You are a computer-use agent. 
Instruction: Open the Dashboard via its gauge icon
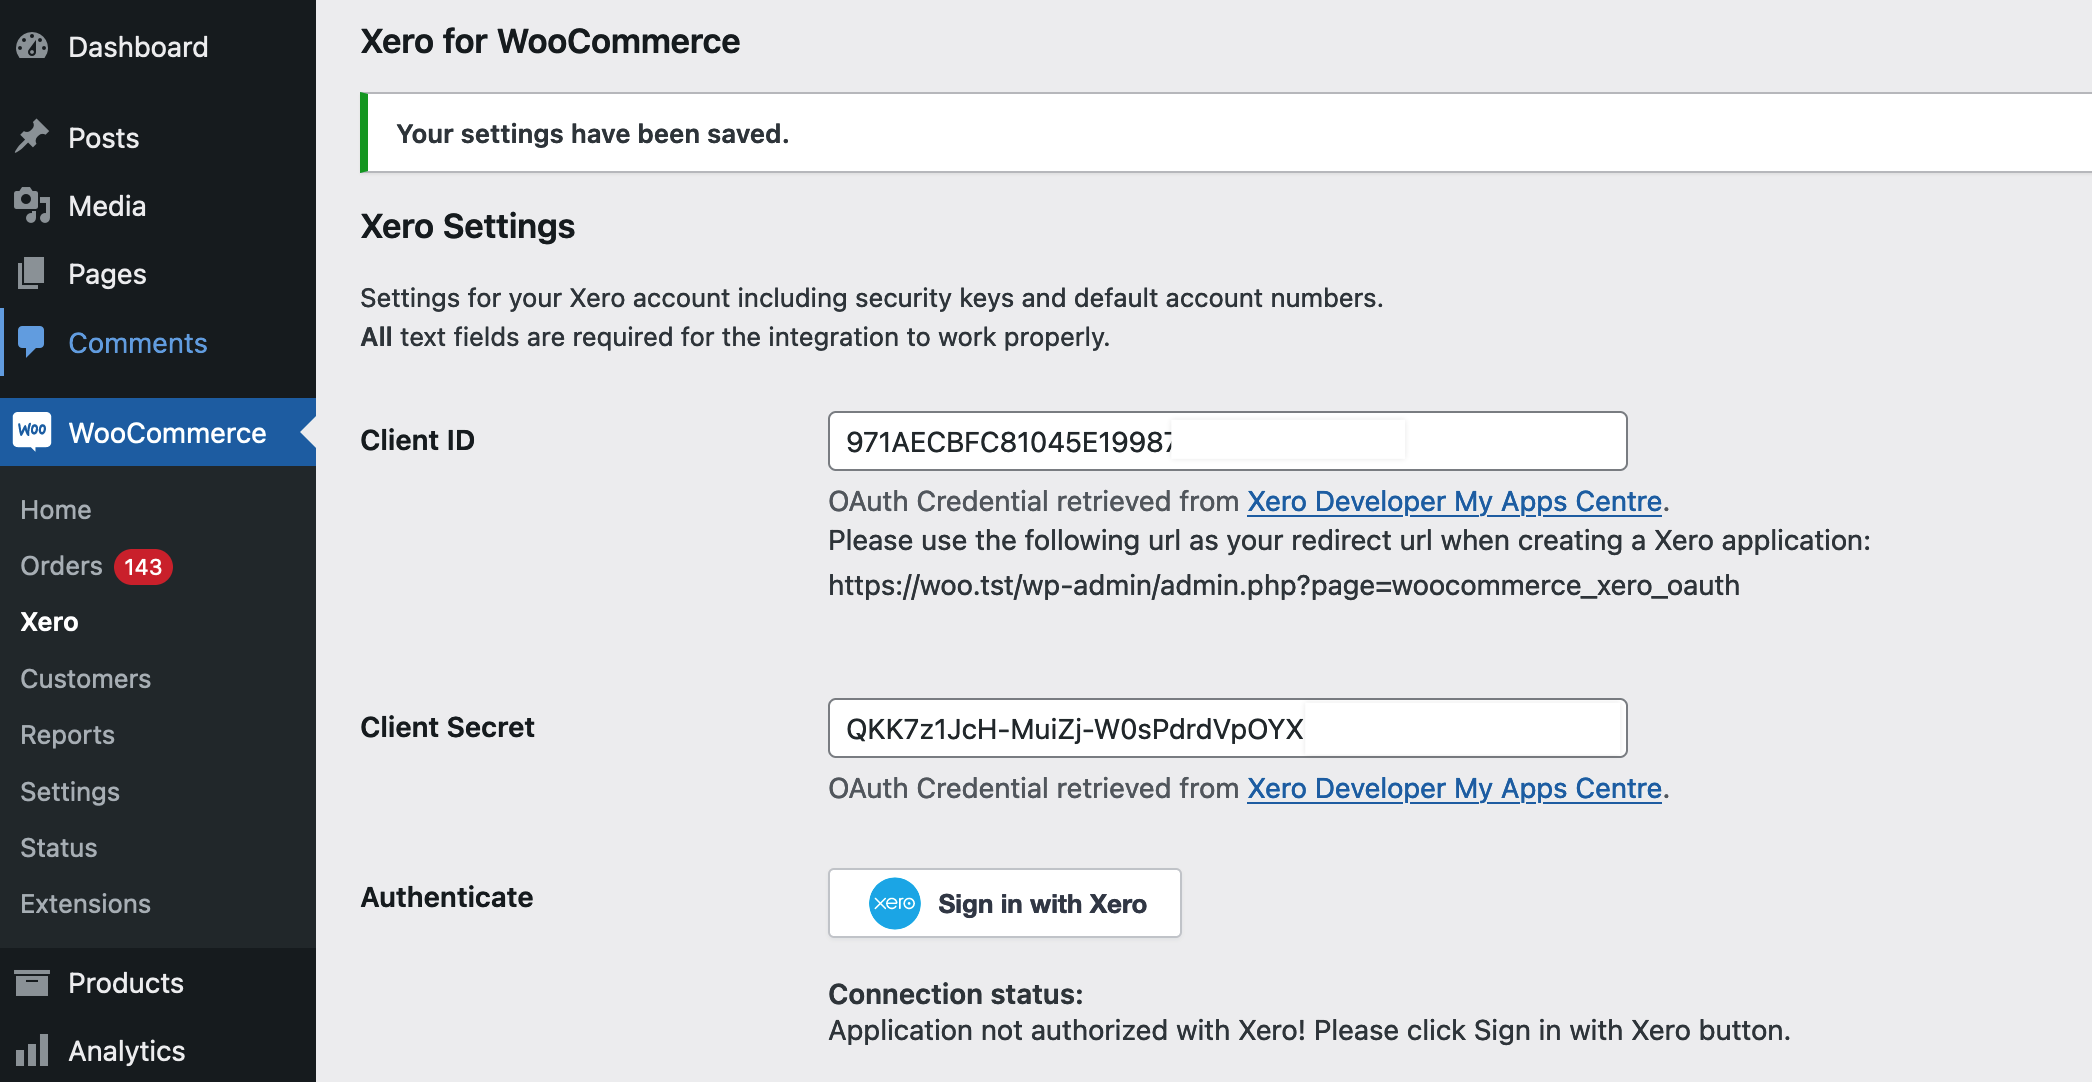(x=33, y=46)
